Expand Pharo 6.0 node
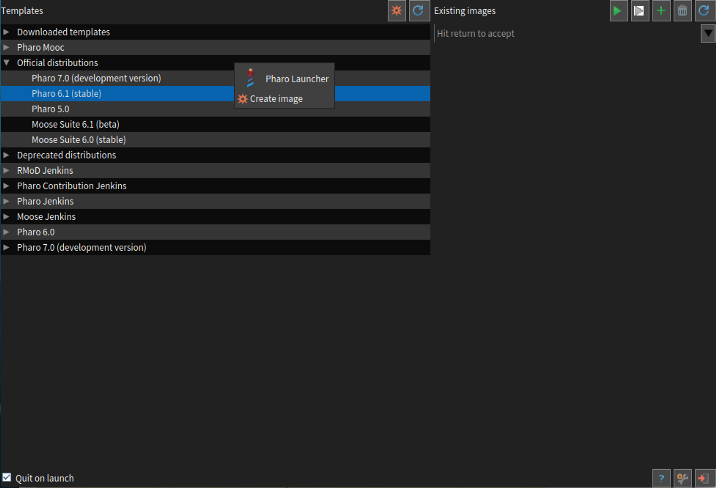 (x=6, y=232)
